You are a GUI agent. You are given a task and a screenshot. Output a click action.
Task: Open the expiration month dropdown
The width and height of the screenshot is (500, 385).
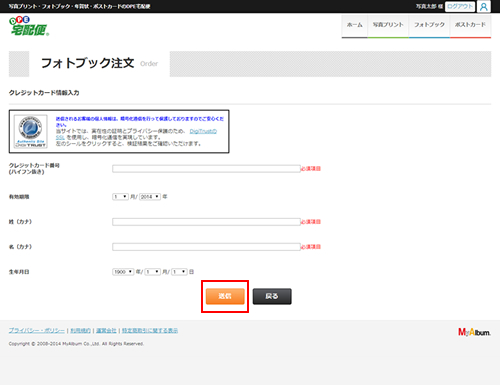pos(120,197)
